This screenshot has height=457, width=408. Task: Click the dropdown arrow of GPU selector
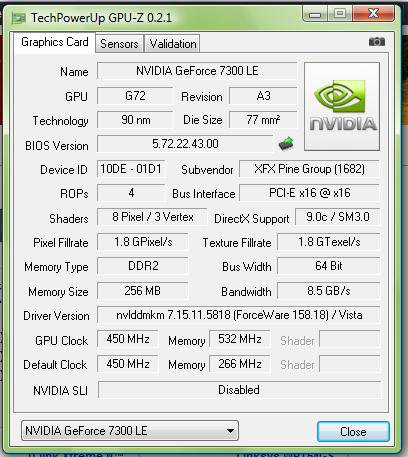(x=230, y=431)
